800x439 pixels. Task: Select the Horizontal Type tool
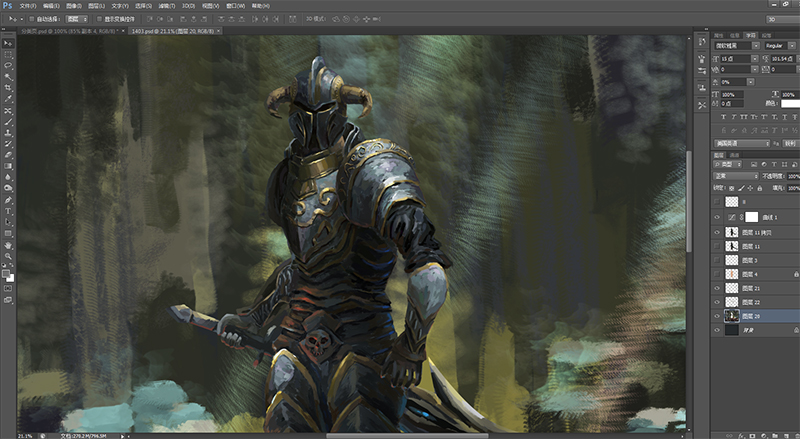point(8,211)
